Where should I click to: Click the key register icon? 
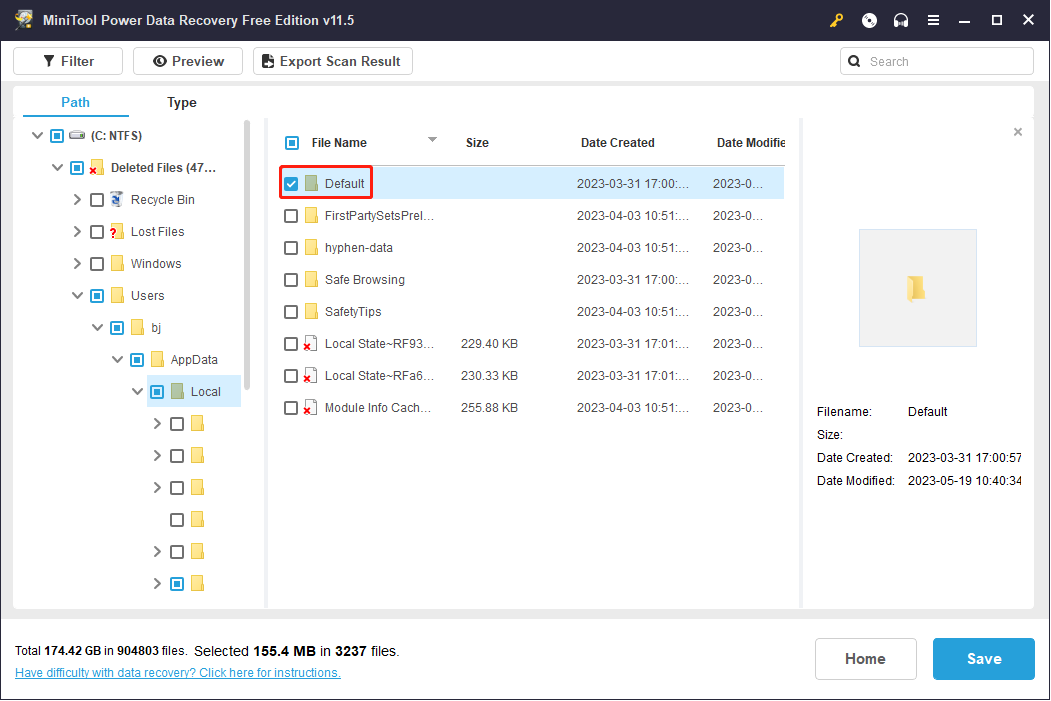(836, 20)
